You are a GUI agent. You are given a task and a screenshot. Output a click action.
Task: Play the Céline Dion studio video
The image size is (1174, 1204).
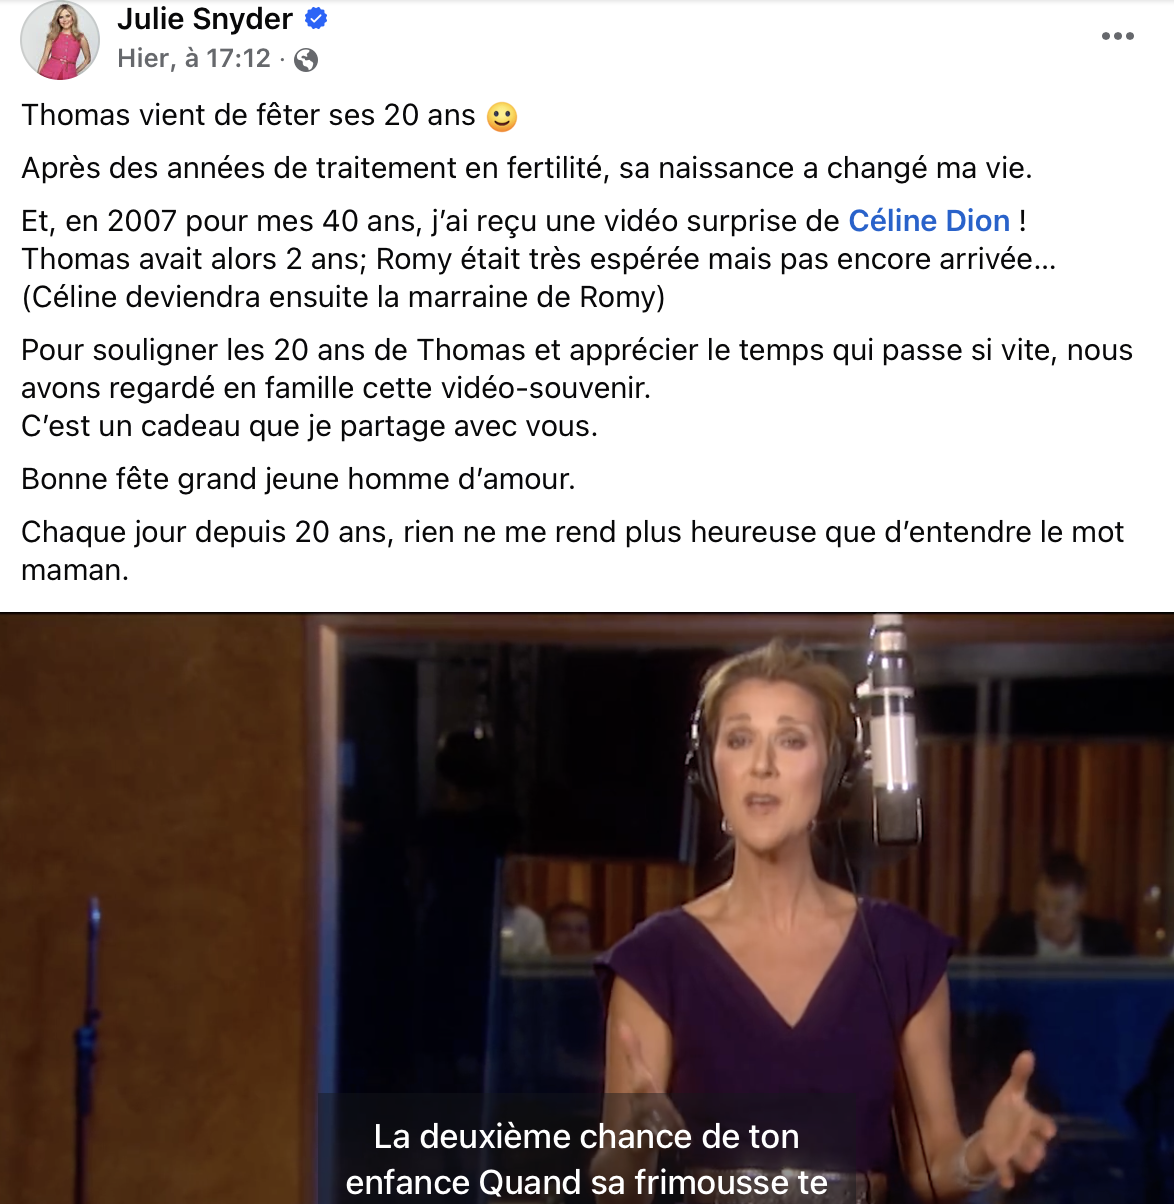click(587, 908)
